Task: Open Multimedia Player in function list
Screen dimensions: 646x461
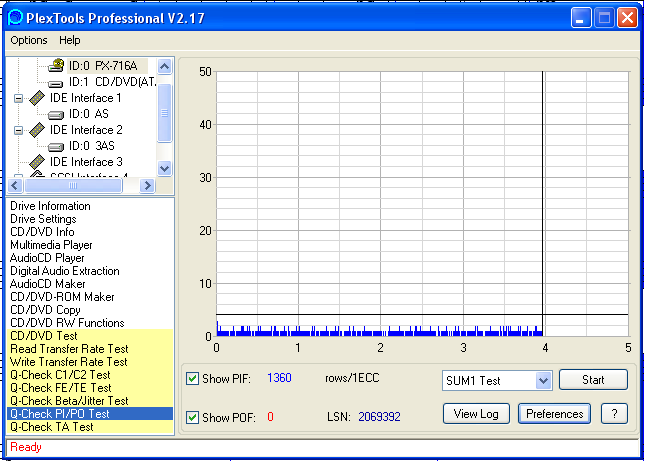Action: point(51,245)
